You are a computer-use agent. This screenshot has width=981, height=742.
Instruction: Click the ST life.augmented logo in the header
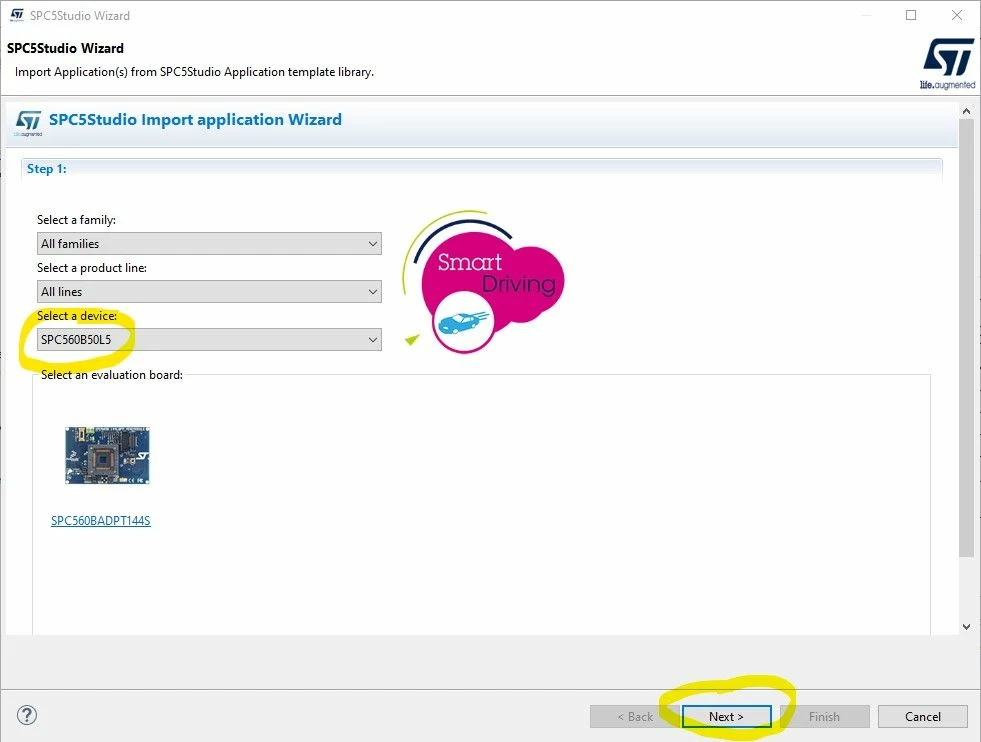coord(947,63)
